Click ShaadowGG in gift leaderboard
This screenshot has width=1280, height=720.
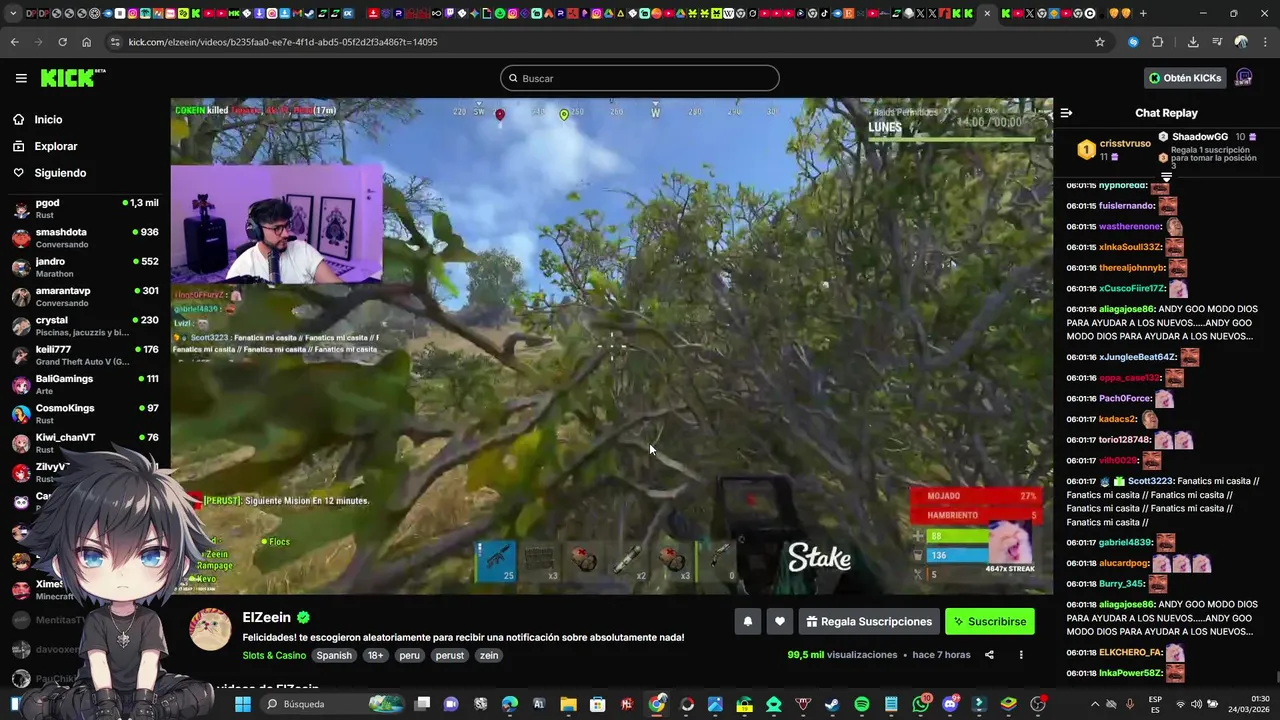pyautogui.click(x=1200, y=137)
